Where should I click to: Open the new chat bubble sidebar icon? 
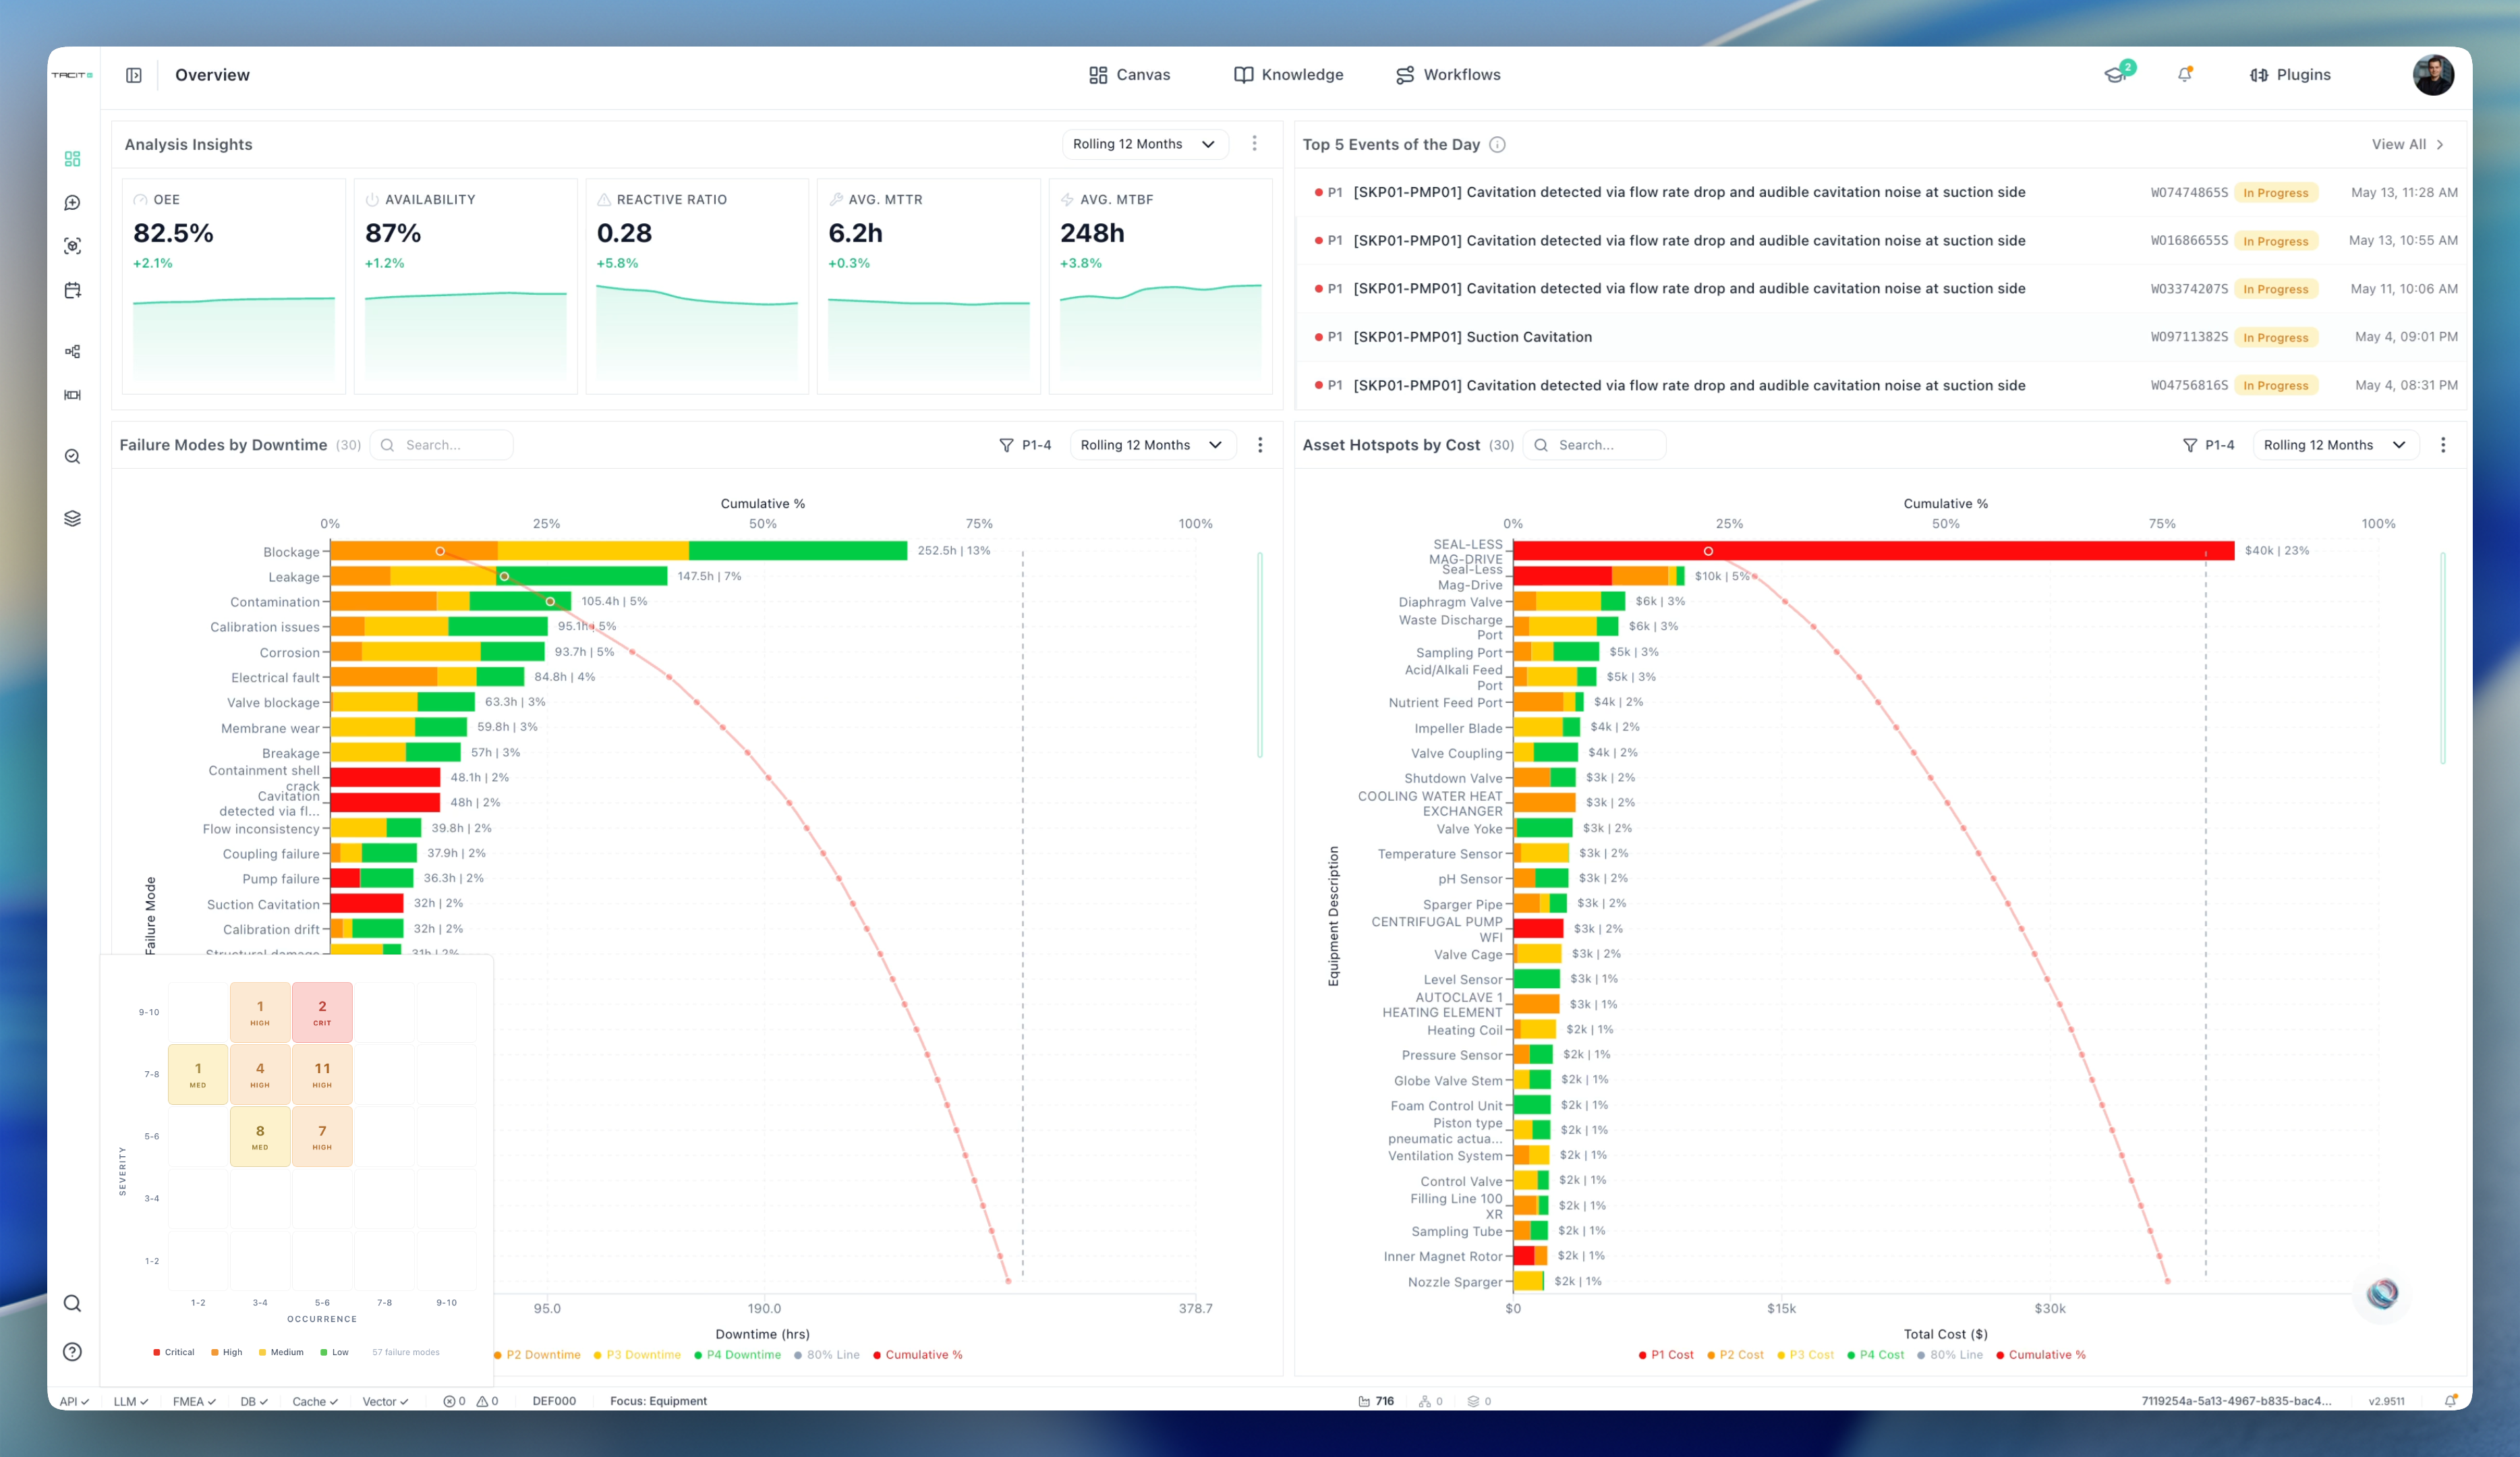[x=72, y=203]
